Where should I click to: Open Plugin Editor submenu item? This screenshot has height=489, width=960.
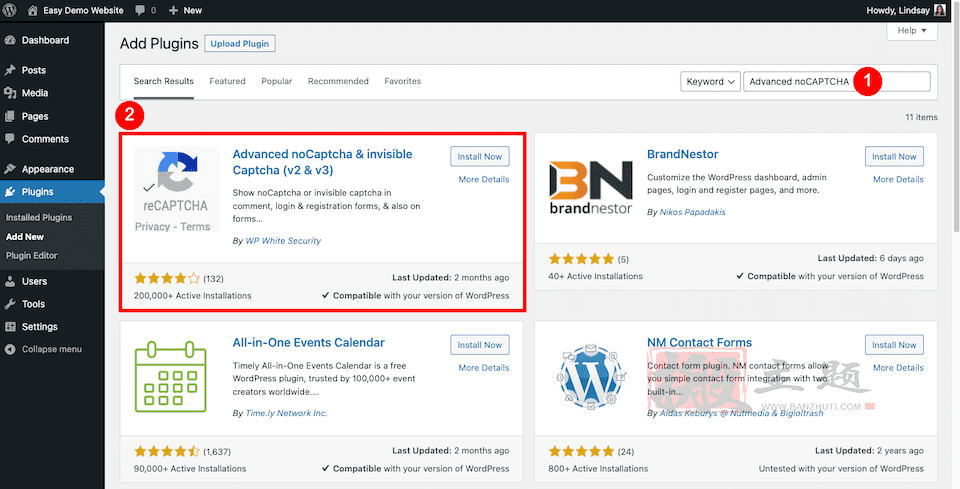click(x=31, y=256)
